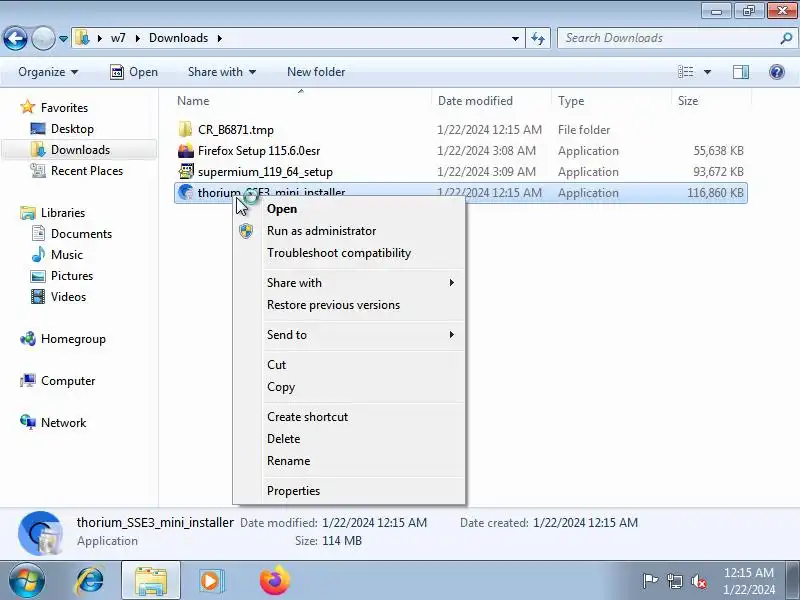Launch Internet Explorer from the taskbar
The width and height of the screenshot is (800, 600).
pyautogui.click(x=90, y=581)
